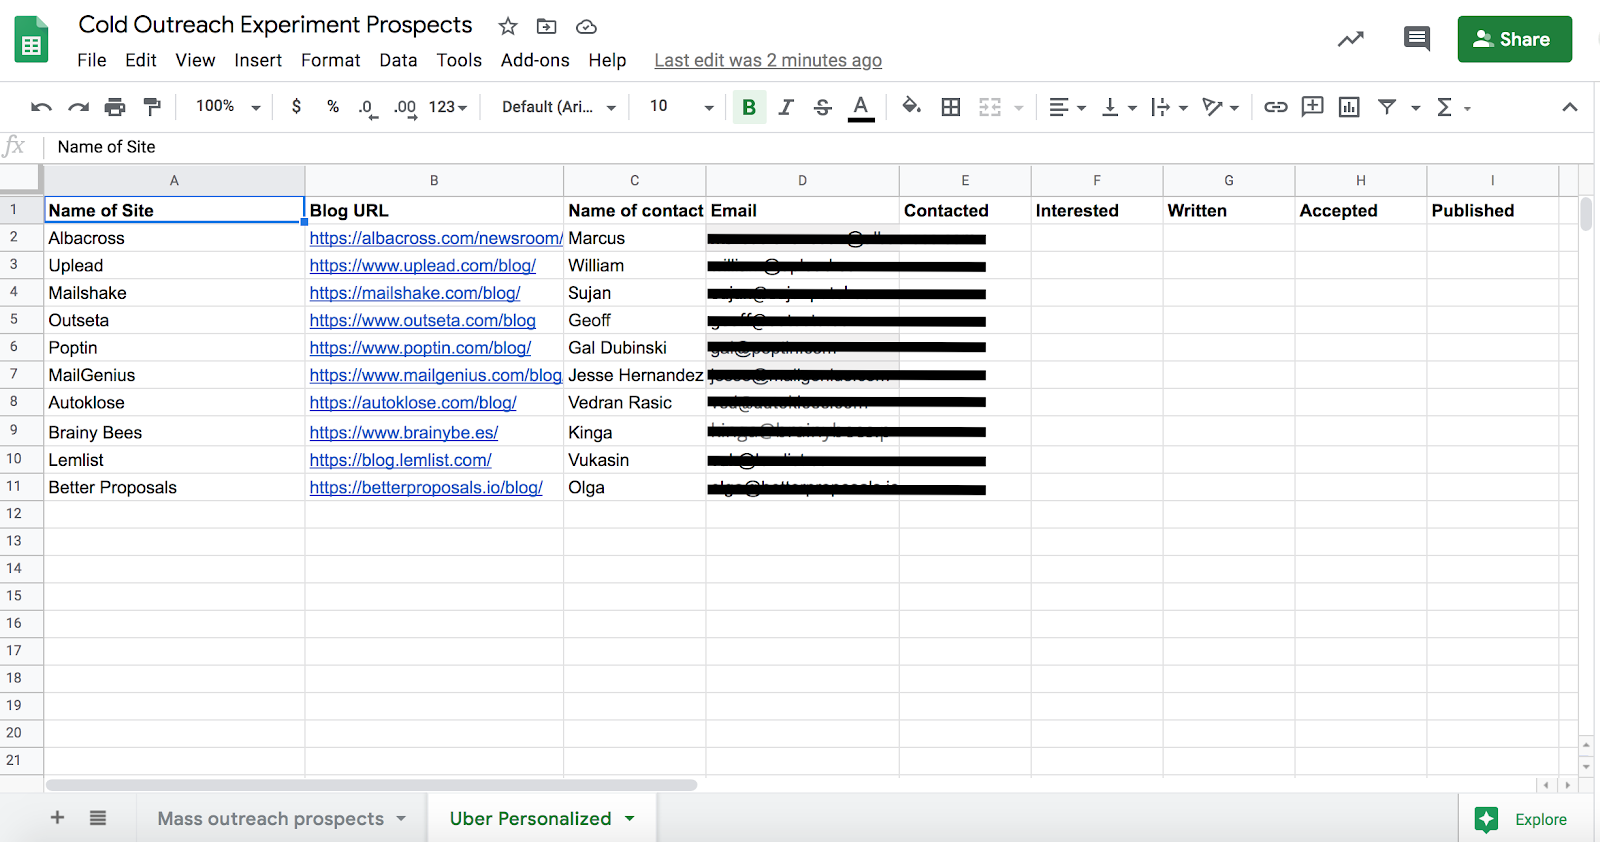Open the Uber Personalized tab dropdown arrow
This screenshot has height=842, width=1600.
click(630, 818)
